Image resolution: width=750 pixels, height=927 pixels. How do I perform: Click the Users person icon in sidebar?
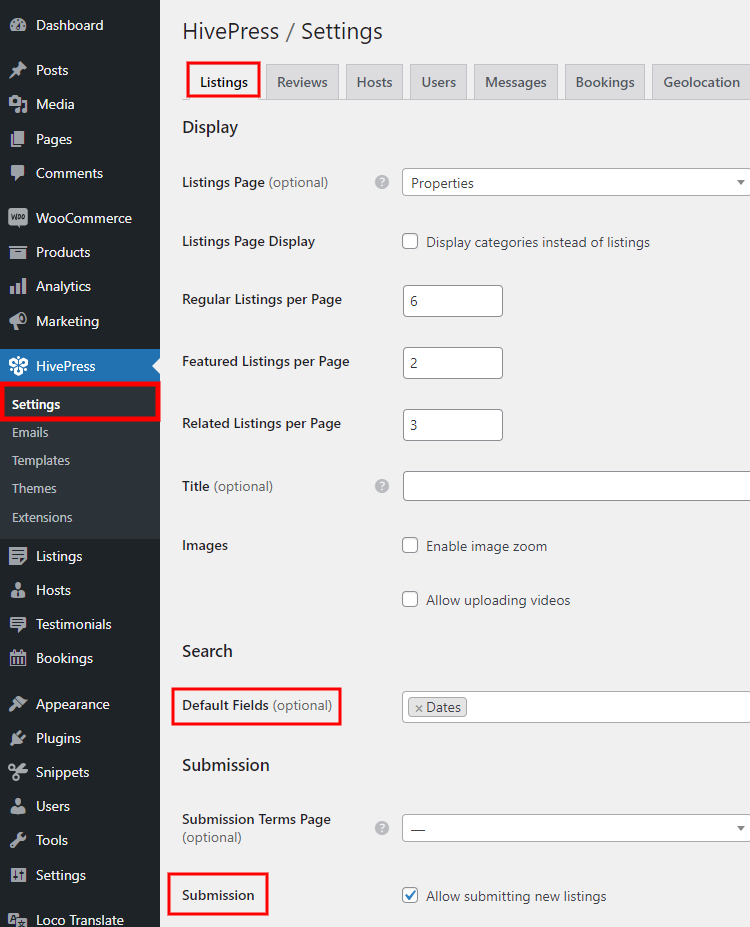[18, 806]
